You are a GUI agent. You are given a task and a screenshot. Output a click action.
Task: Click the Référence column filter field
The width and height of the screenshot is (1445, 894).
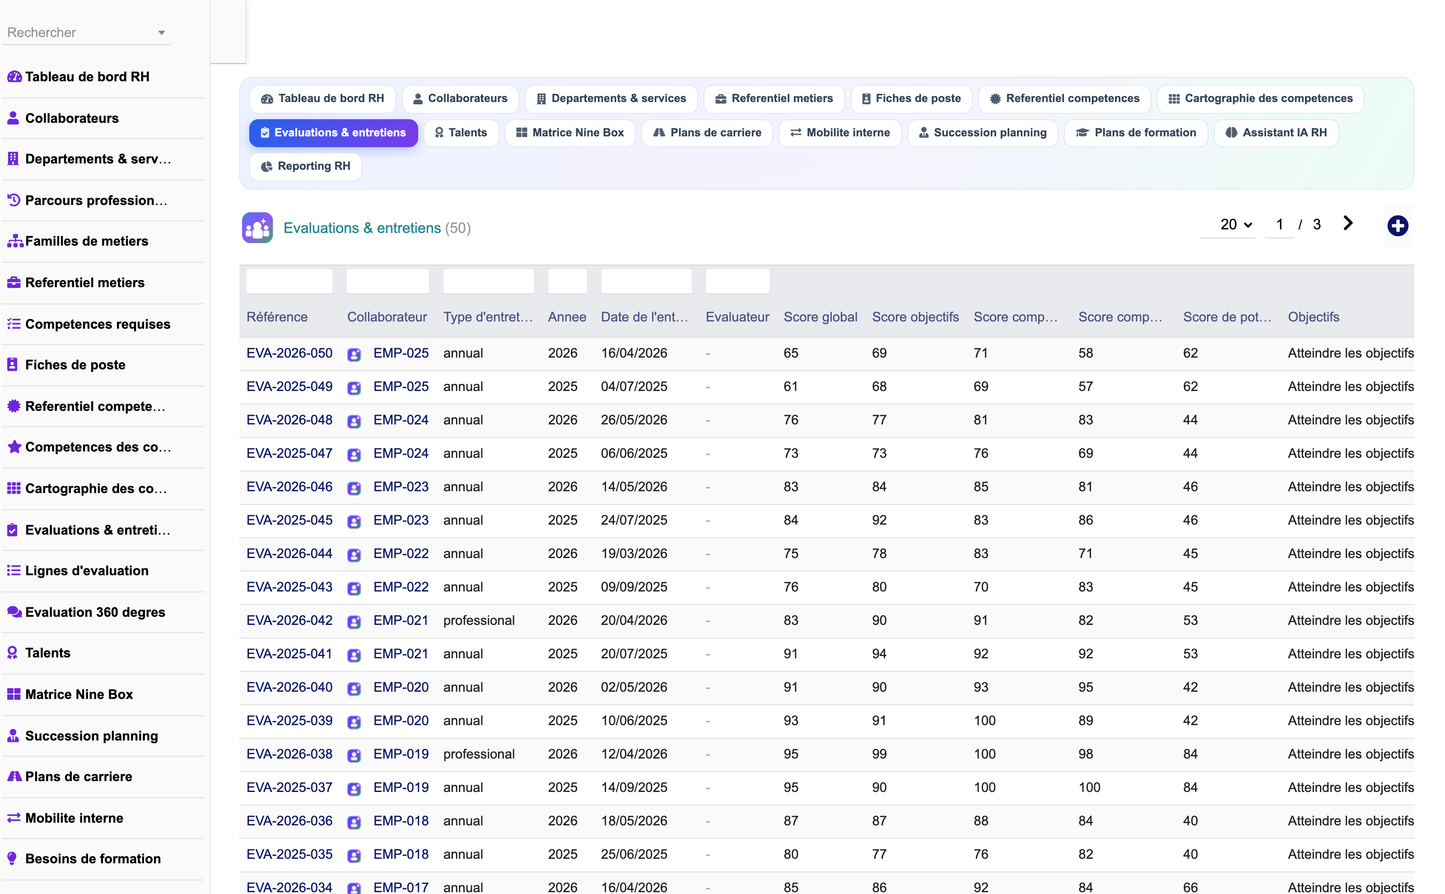pos(289,281)
